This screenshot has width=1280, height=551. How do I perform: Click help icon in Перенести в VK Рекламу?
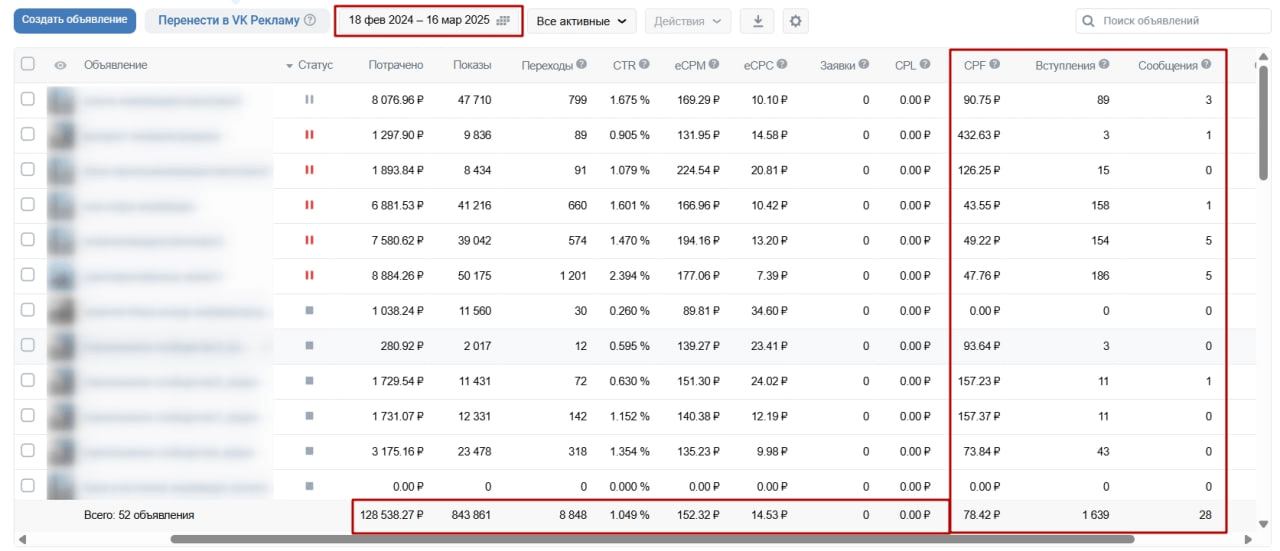coord(310,20)
